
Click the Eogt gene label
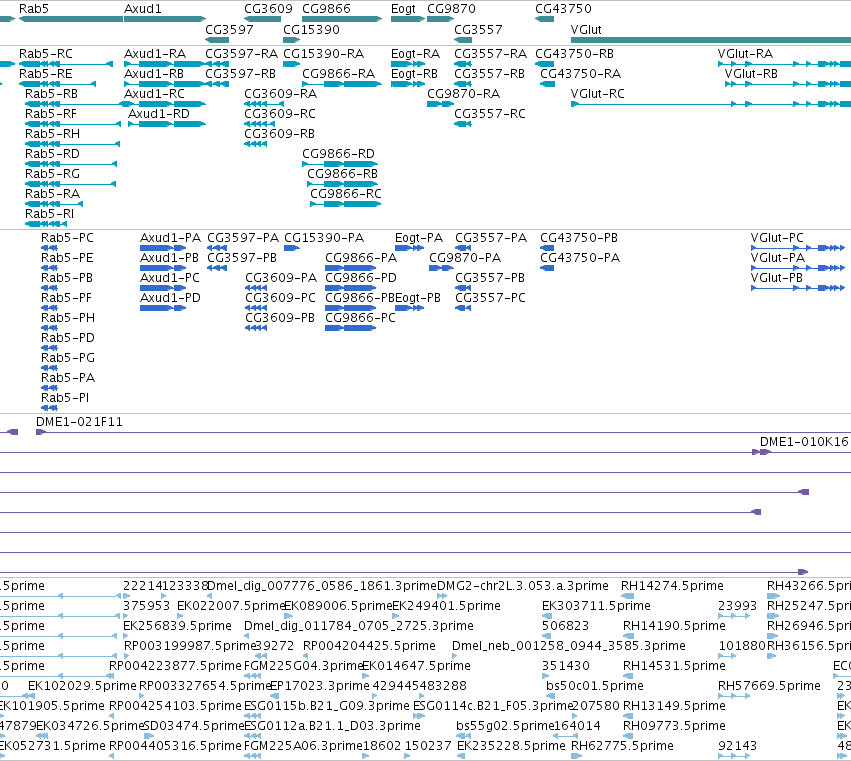403,9
